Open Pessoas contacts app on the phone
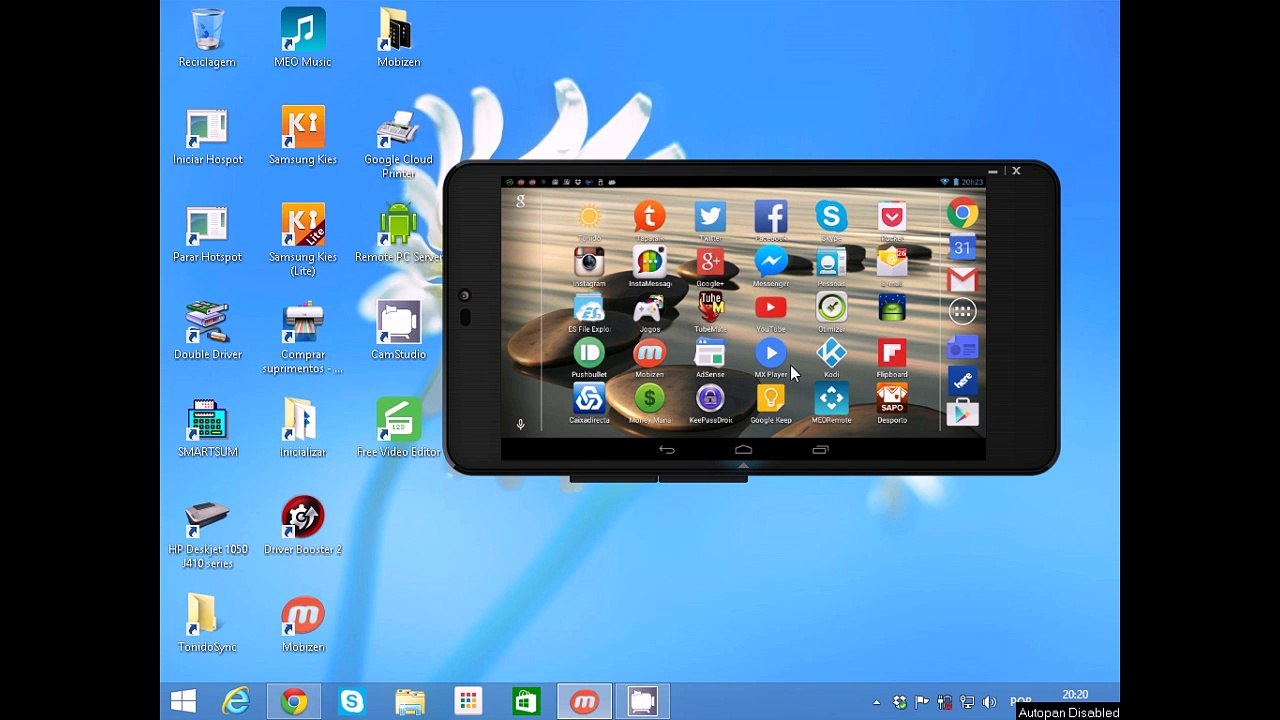Image resolution: width=1280 pixels, height=720 pixels. point(831,262)
